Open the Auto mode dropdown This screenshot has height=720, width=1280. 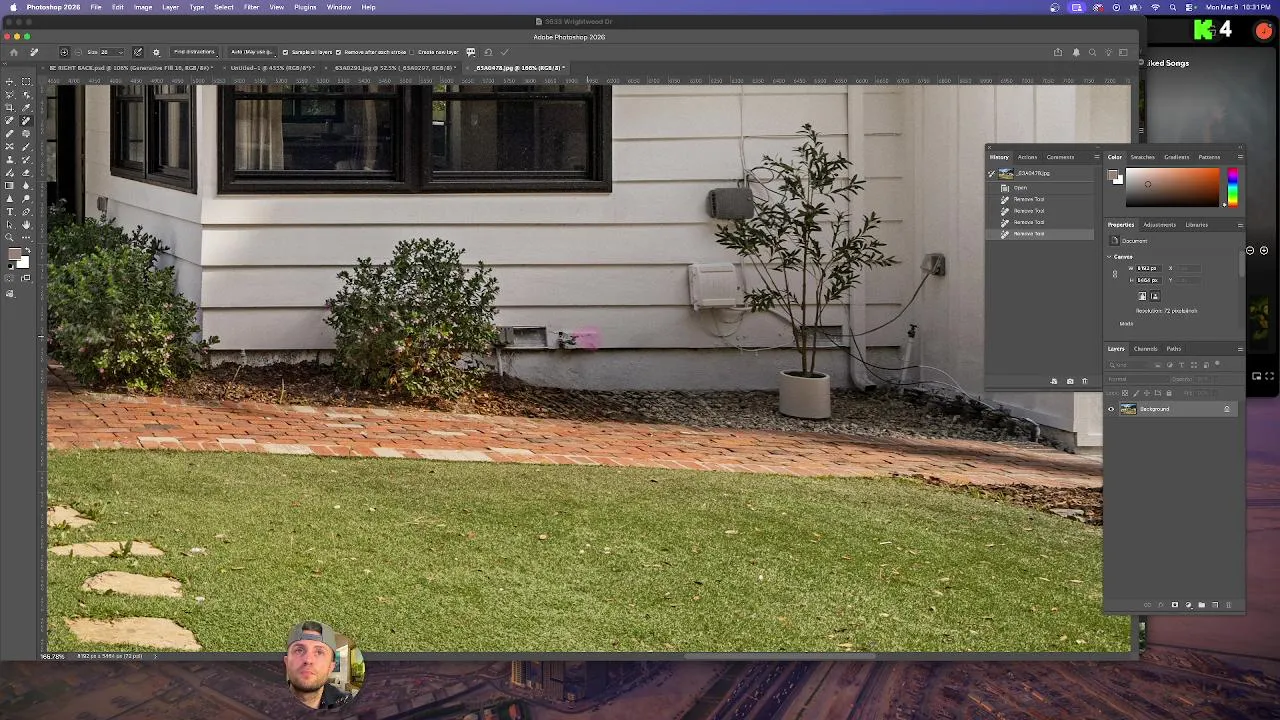point(253,52)
